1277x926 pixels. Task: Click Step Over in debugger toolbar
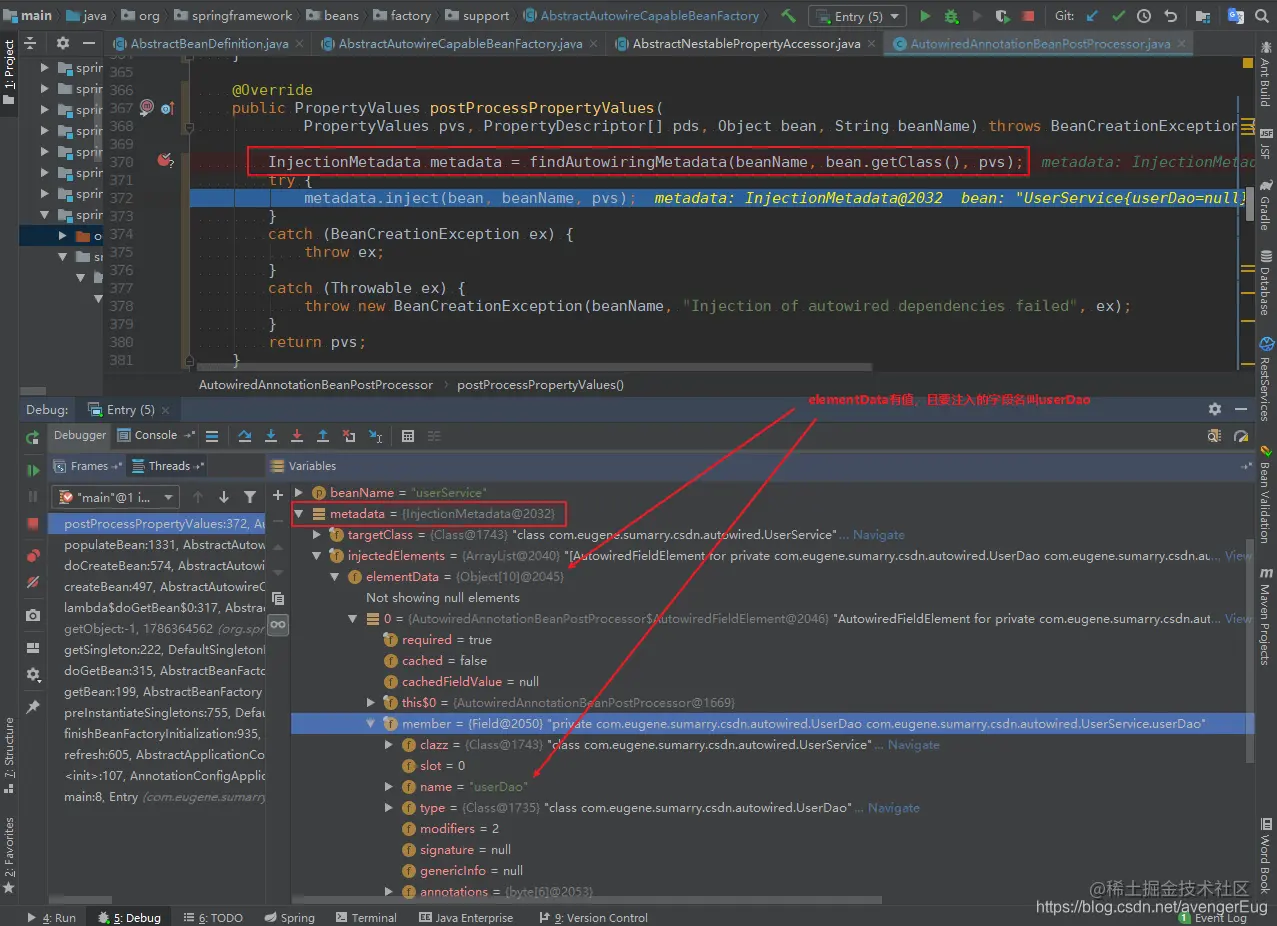pos(245,436)
